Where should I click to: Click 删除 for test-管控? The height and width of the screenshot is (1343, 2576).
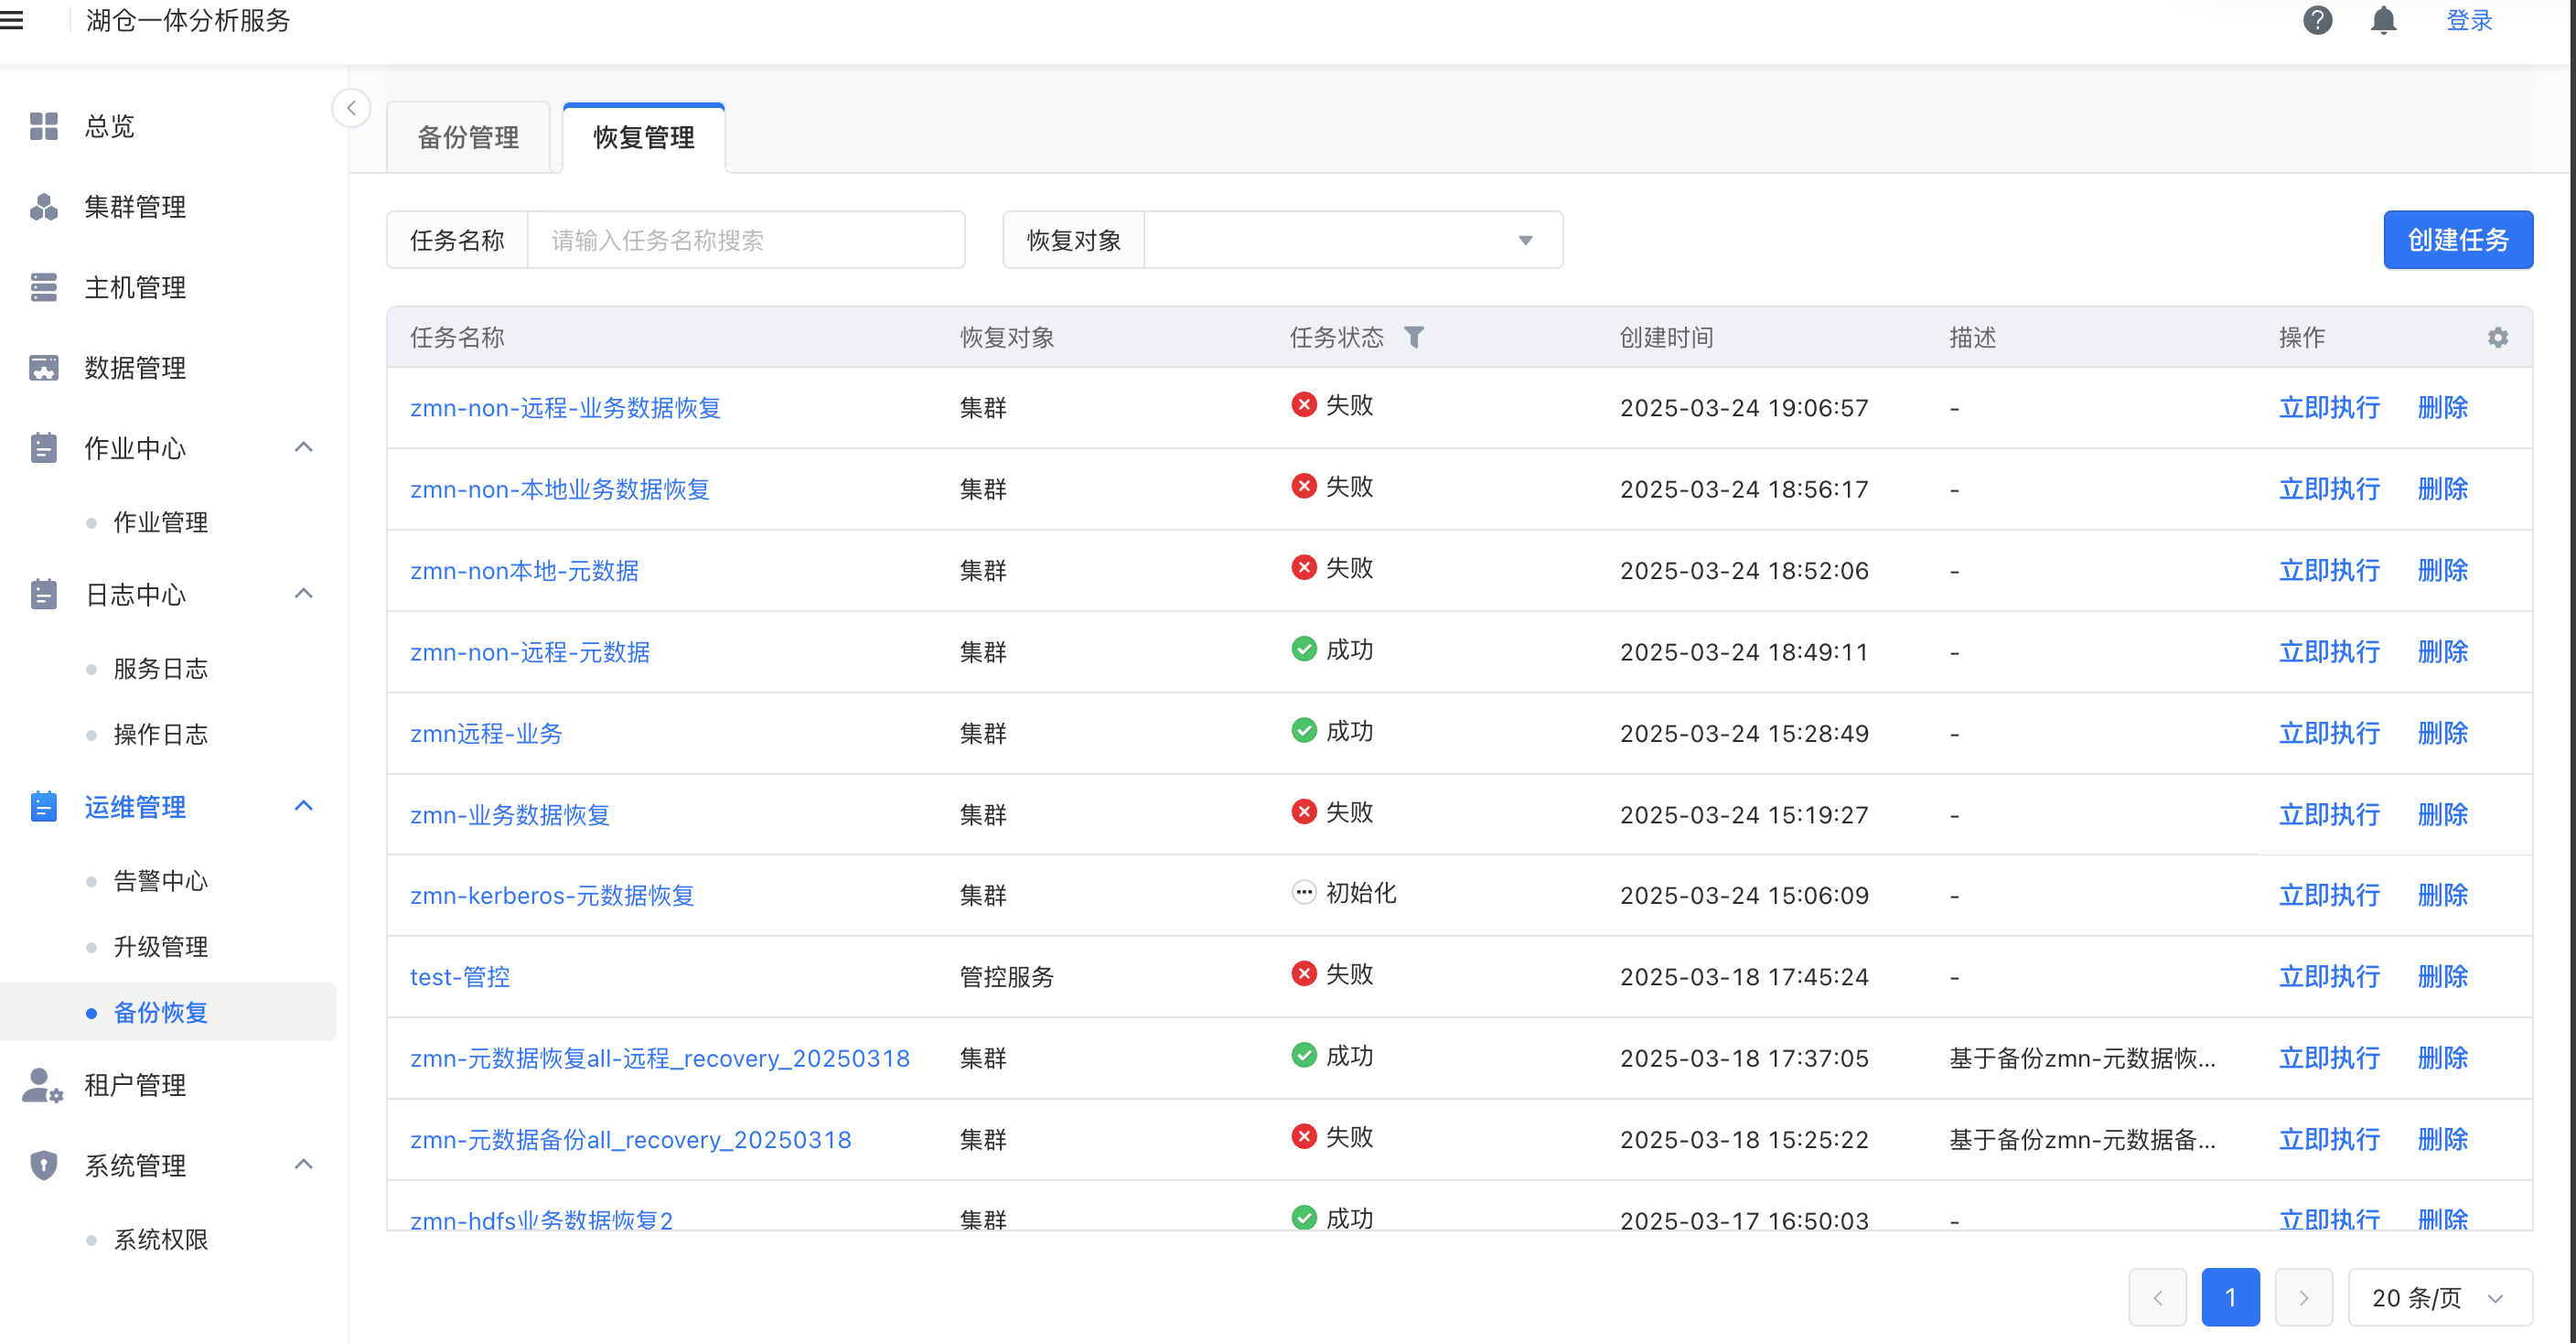pos(2442,977)
